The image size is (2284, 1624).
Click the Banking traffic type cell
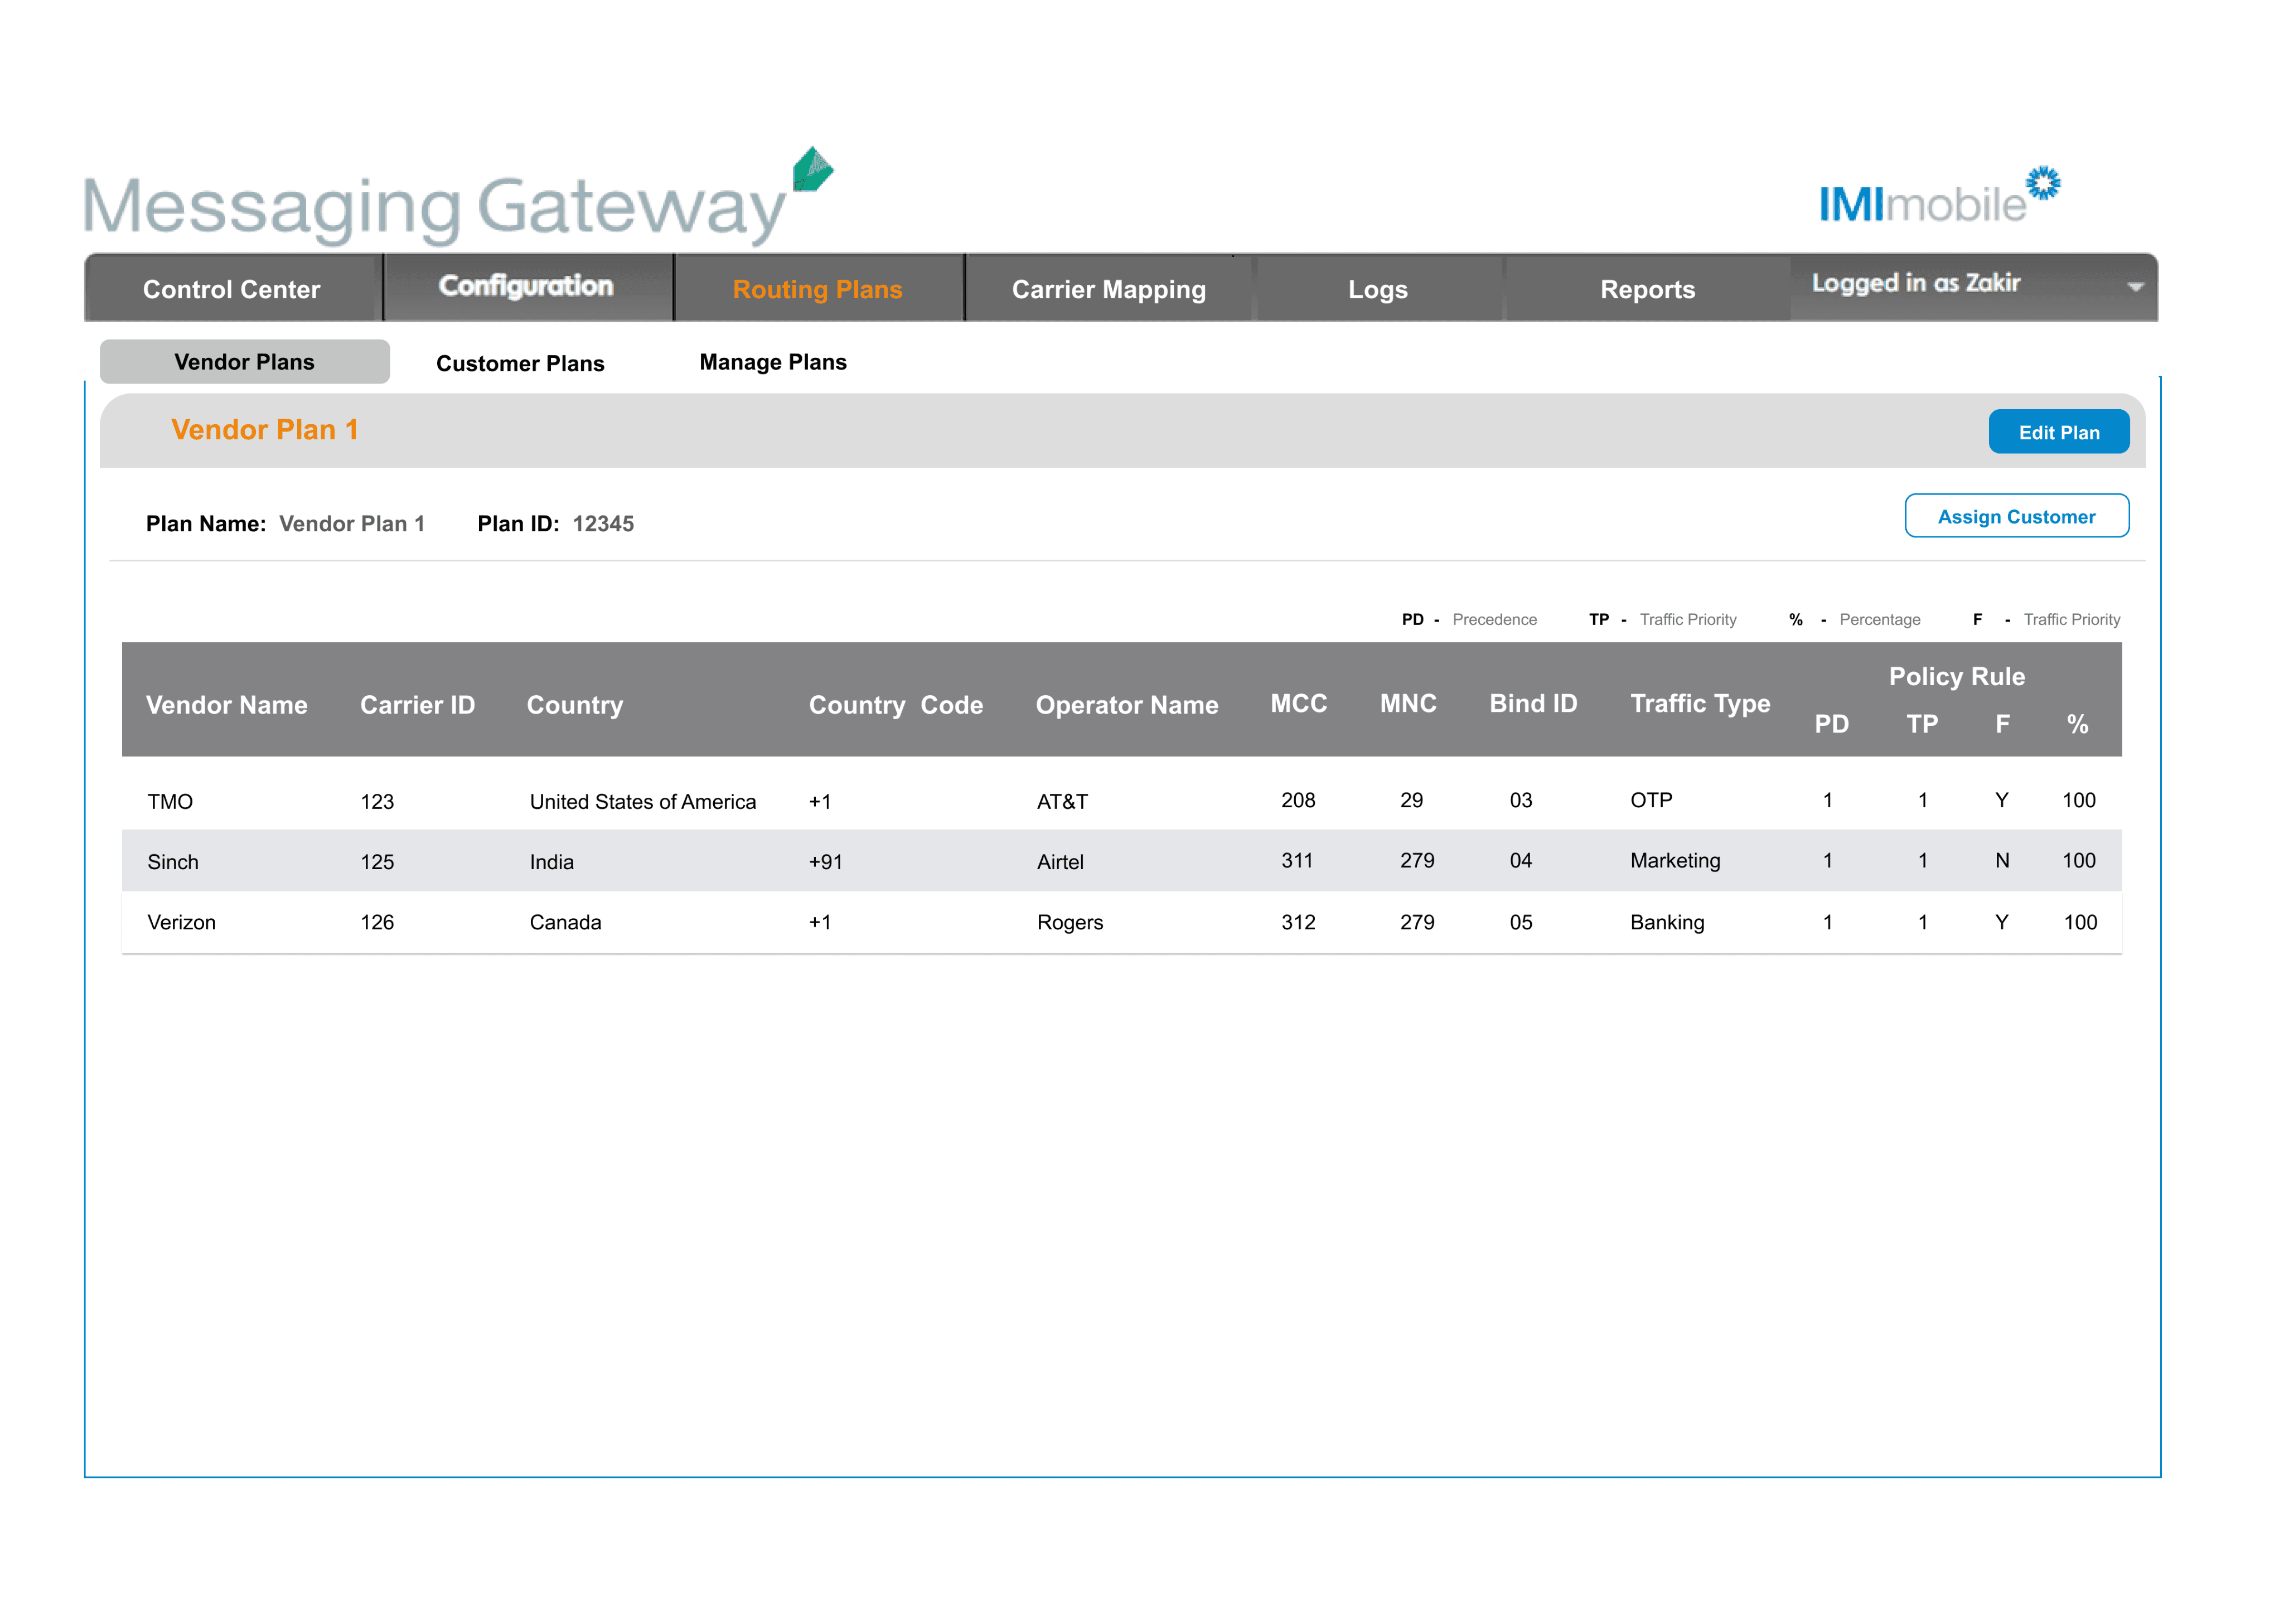point(1667,922)
